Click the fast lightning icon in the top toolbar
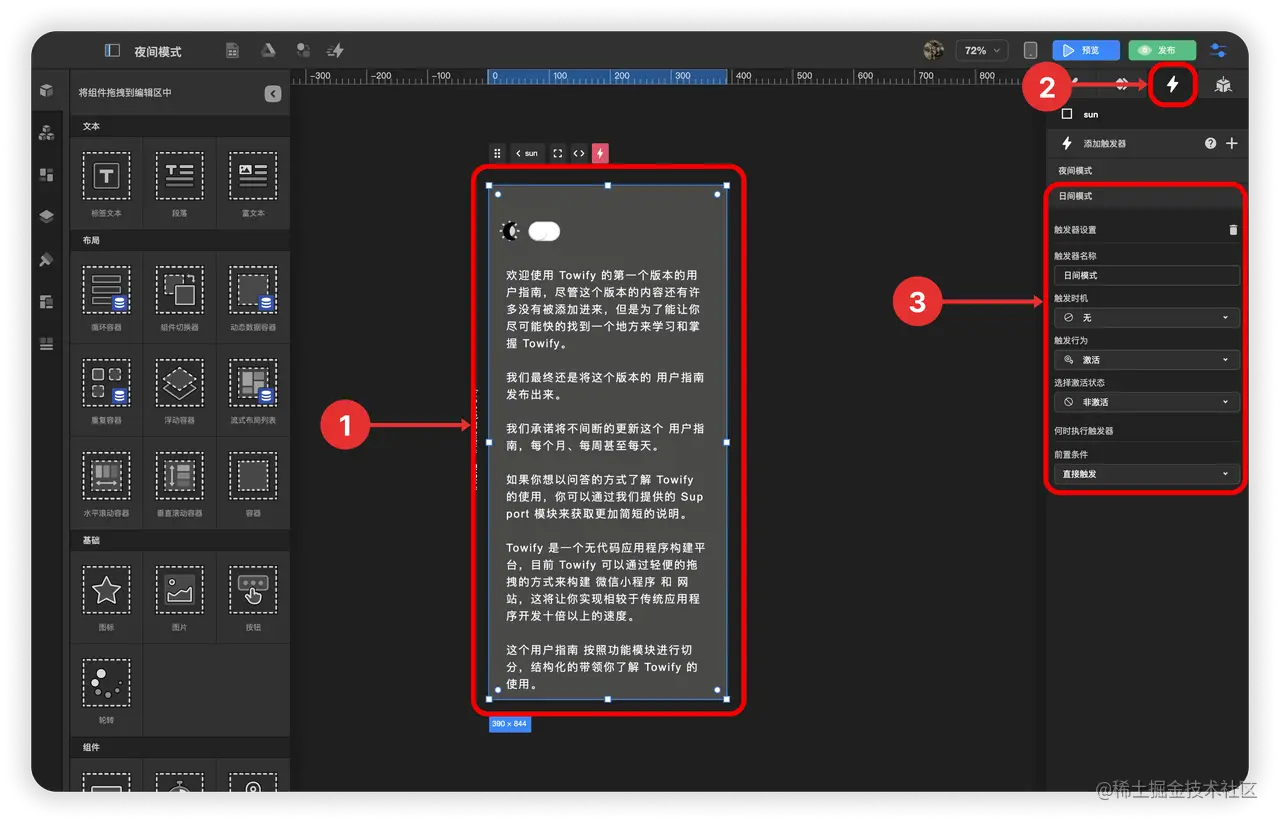The height and width of the screenshot is (823, 1280). point(336,50)
